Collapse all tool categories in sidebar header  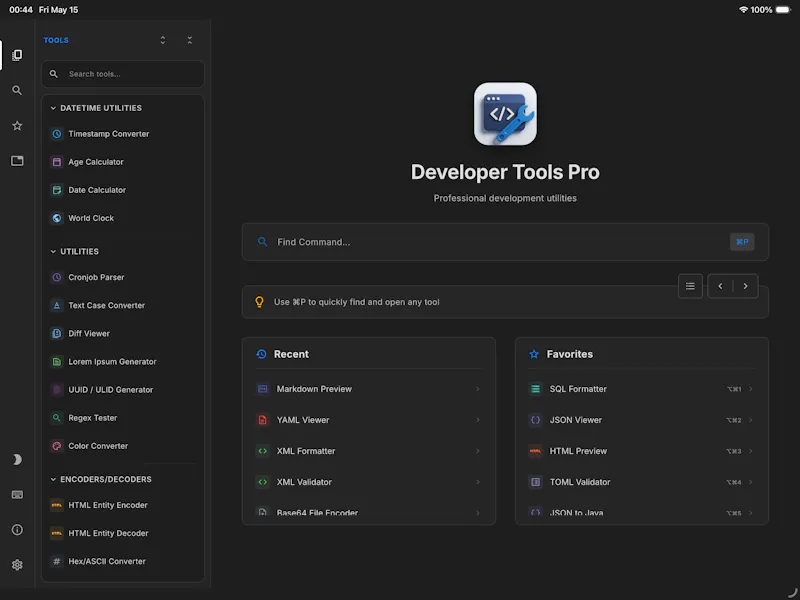(190, 40)
